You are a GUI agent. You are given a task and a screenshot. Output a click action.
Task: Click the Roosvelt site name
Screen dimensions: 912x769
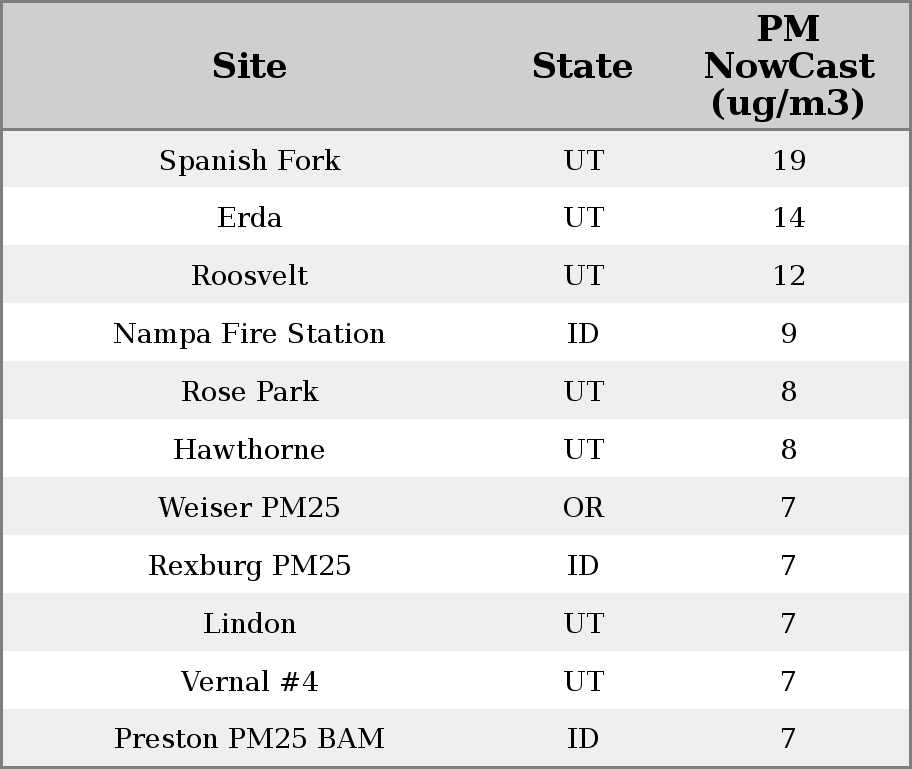click(x=250, y=276)
